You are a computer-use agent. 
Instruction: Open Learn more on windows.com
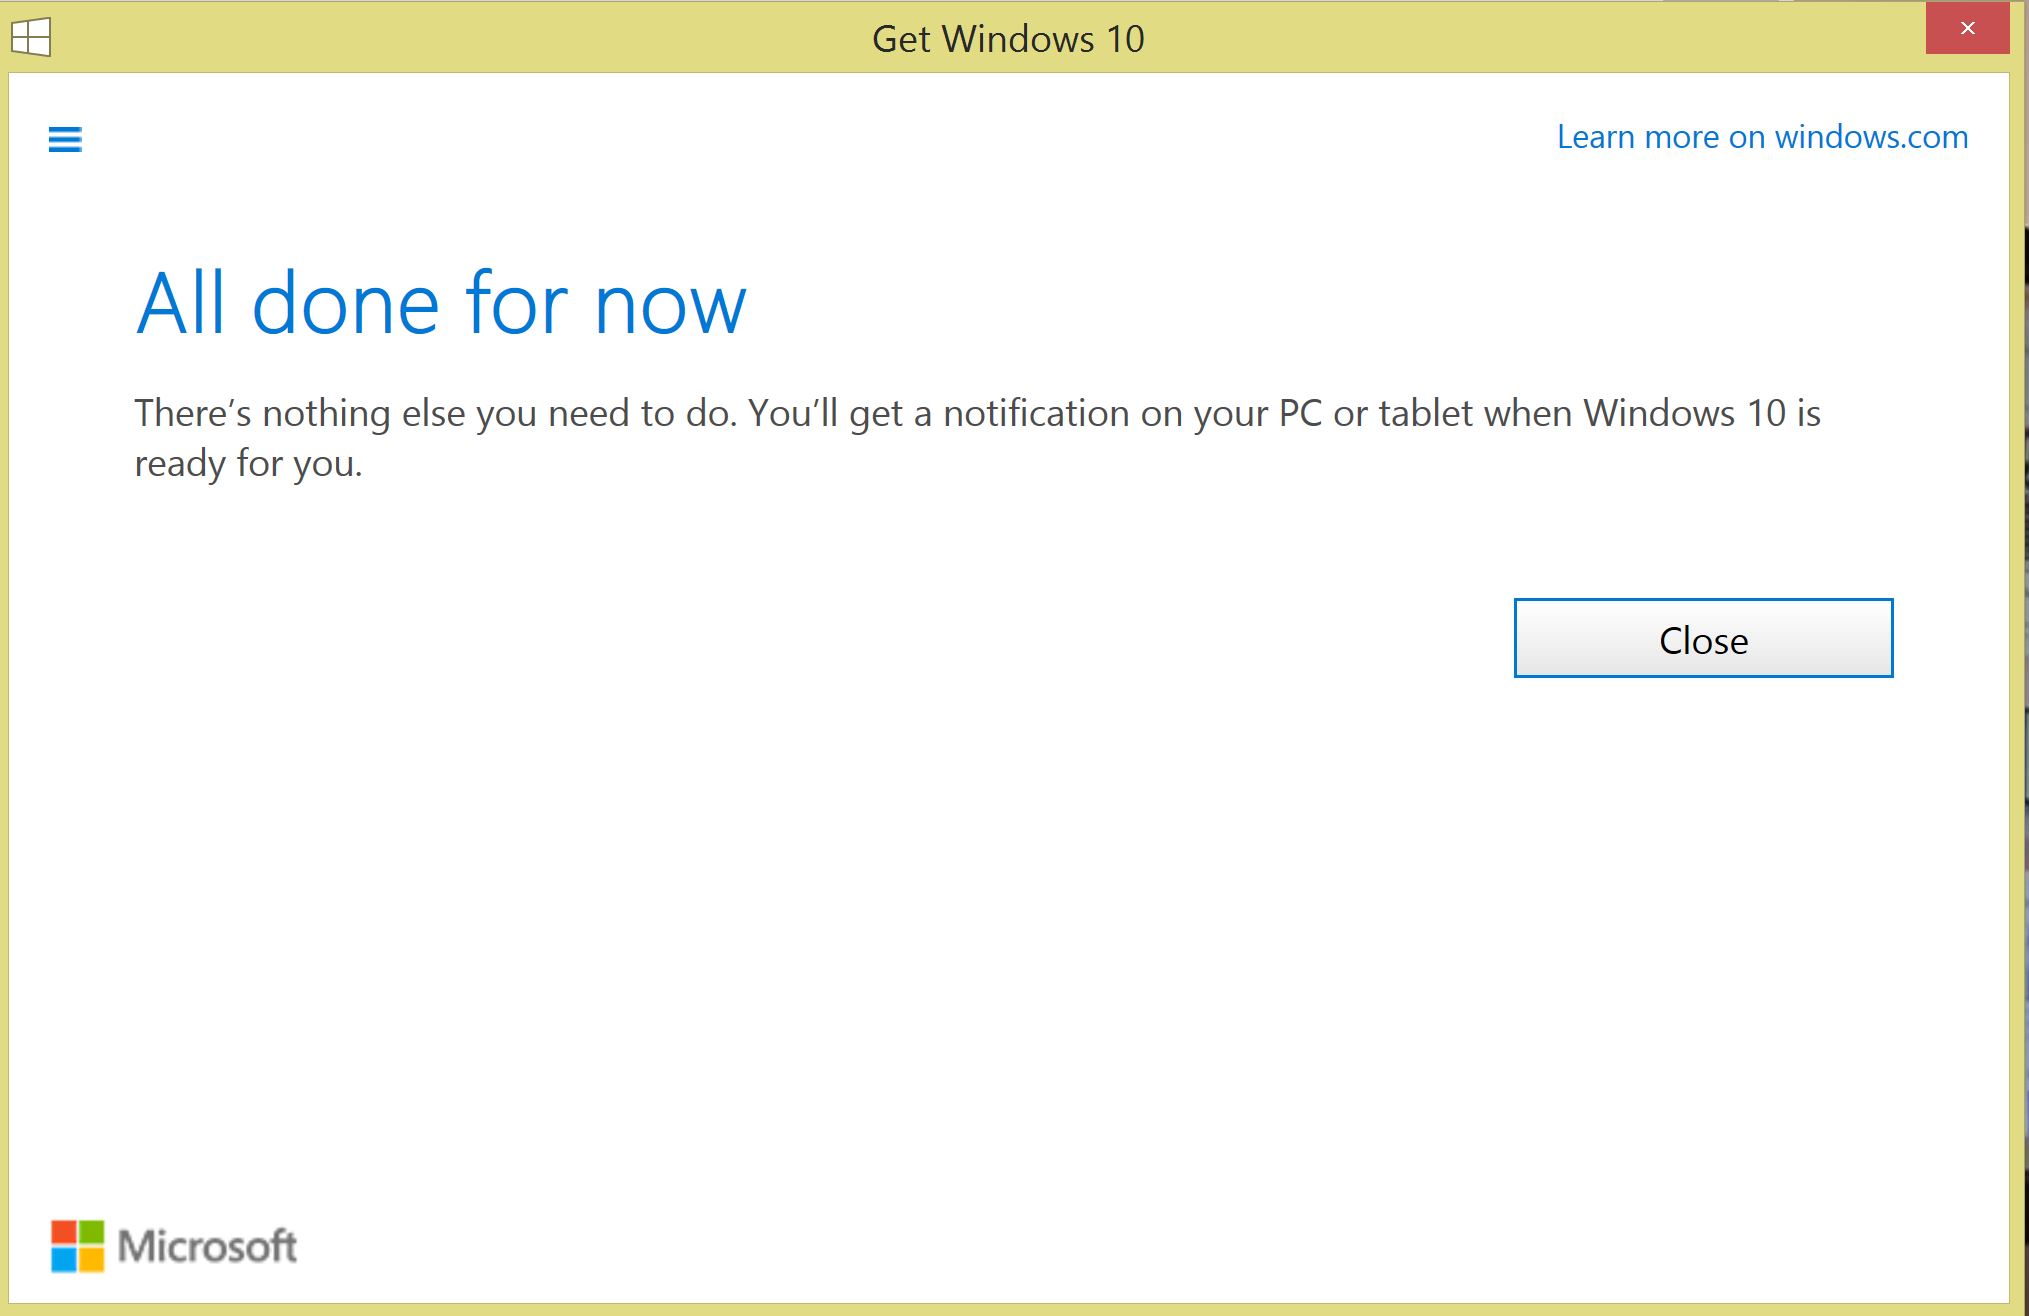(x=1761, y=136)
